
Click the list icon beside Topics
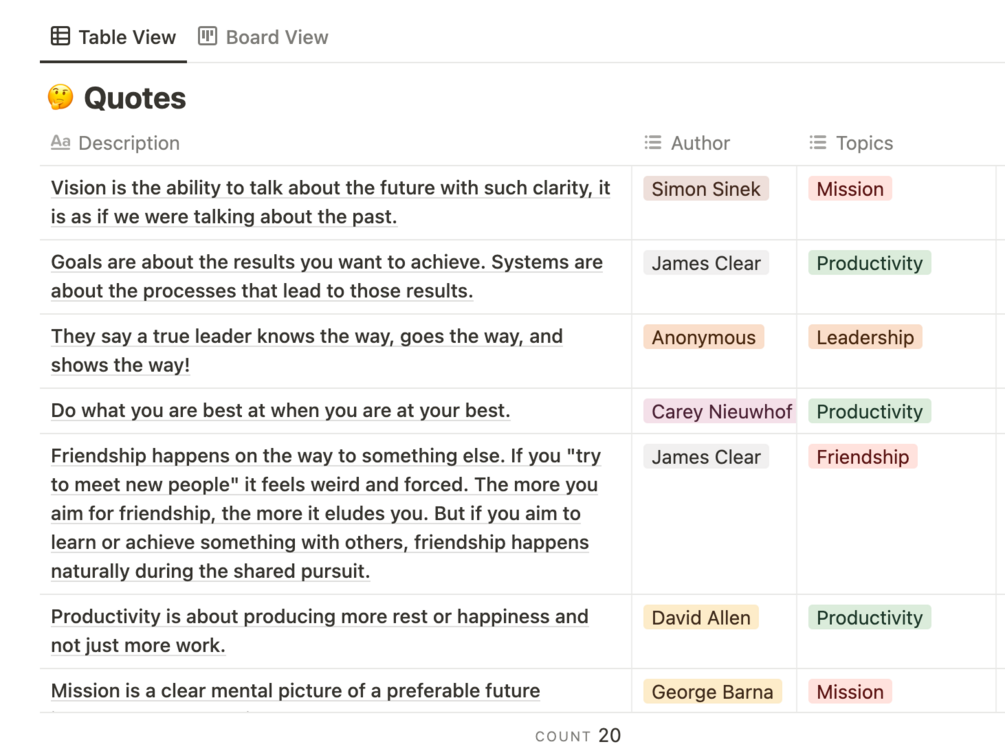[x=818, y=142]
